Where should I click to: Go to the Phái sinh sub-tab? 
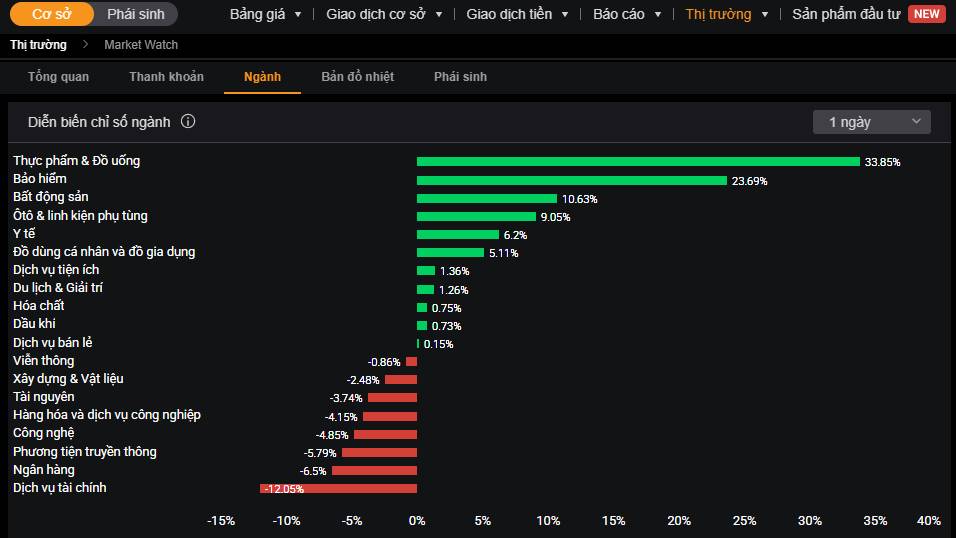460,77
